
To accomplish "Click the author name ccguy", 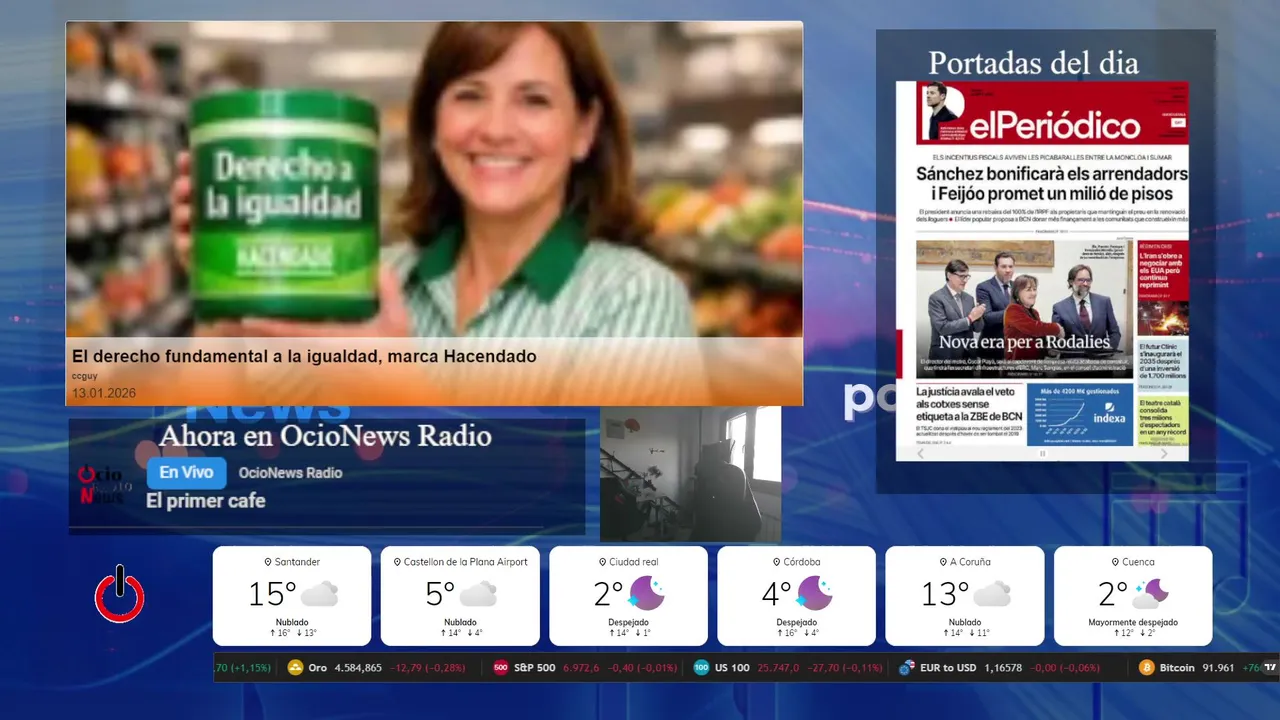I will [x=84, y=375].
